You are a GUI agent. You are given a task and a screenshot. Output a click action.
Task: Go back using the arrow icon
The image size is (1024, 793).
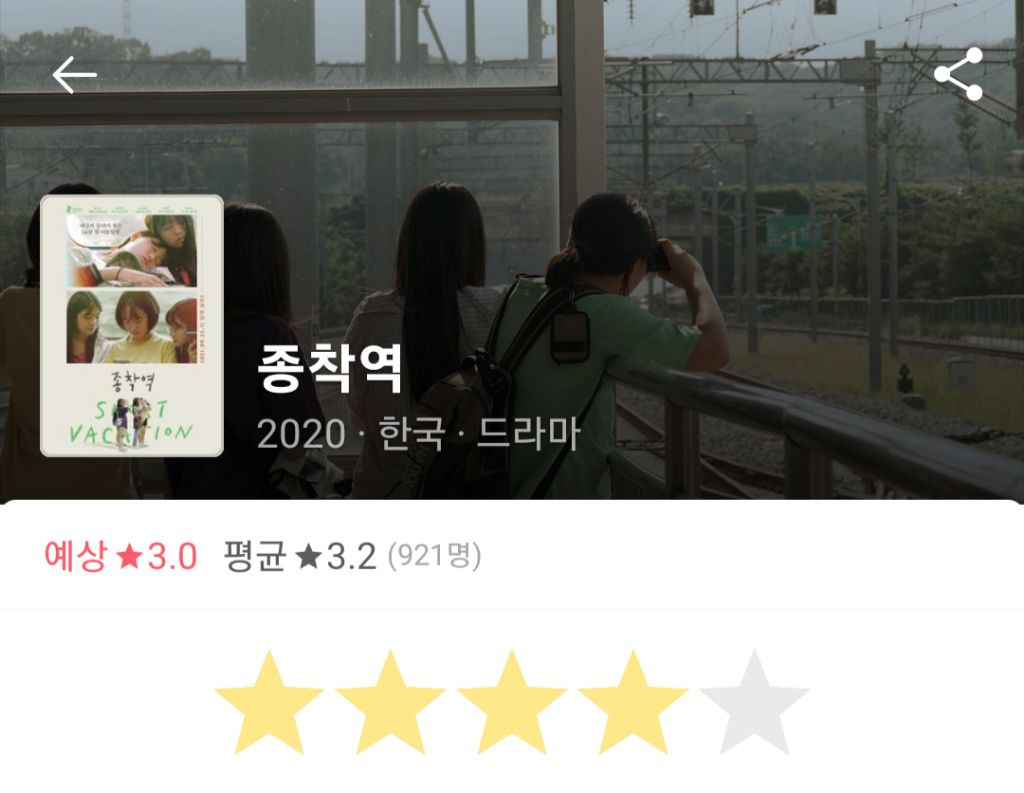click(x=74, y=74)
